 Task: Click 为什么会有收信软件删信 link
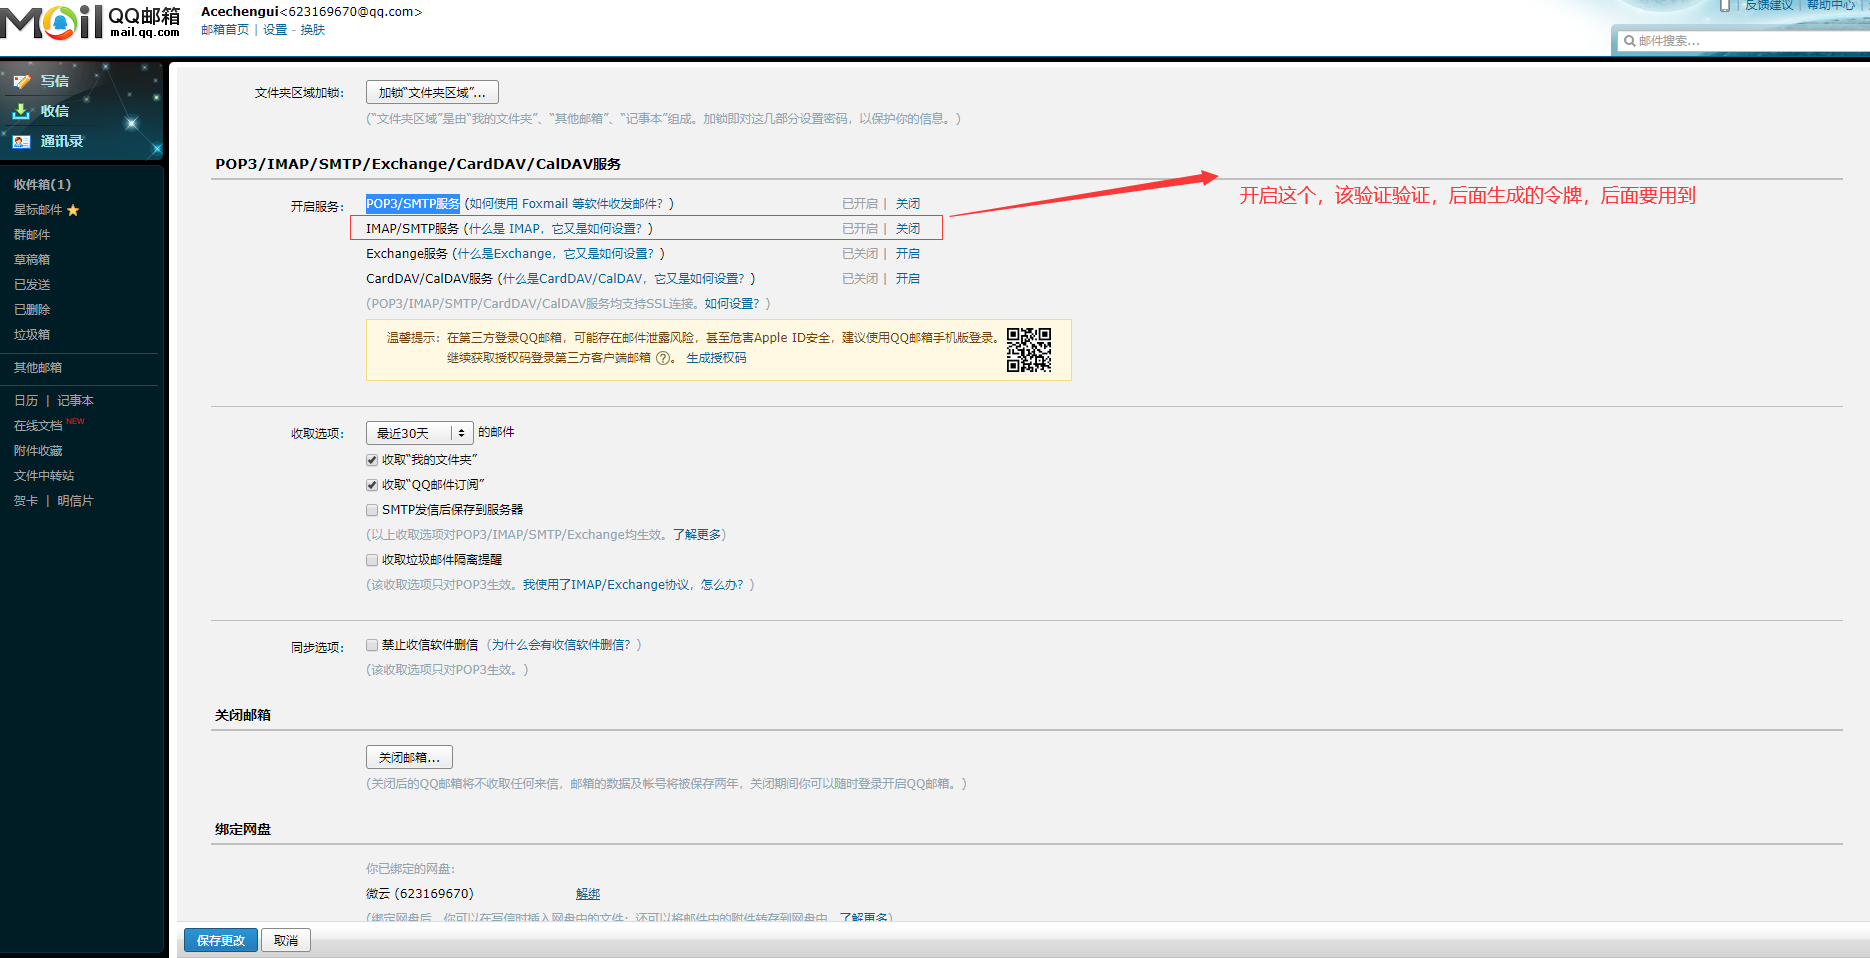[x=561, y=645]
